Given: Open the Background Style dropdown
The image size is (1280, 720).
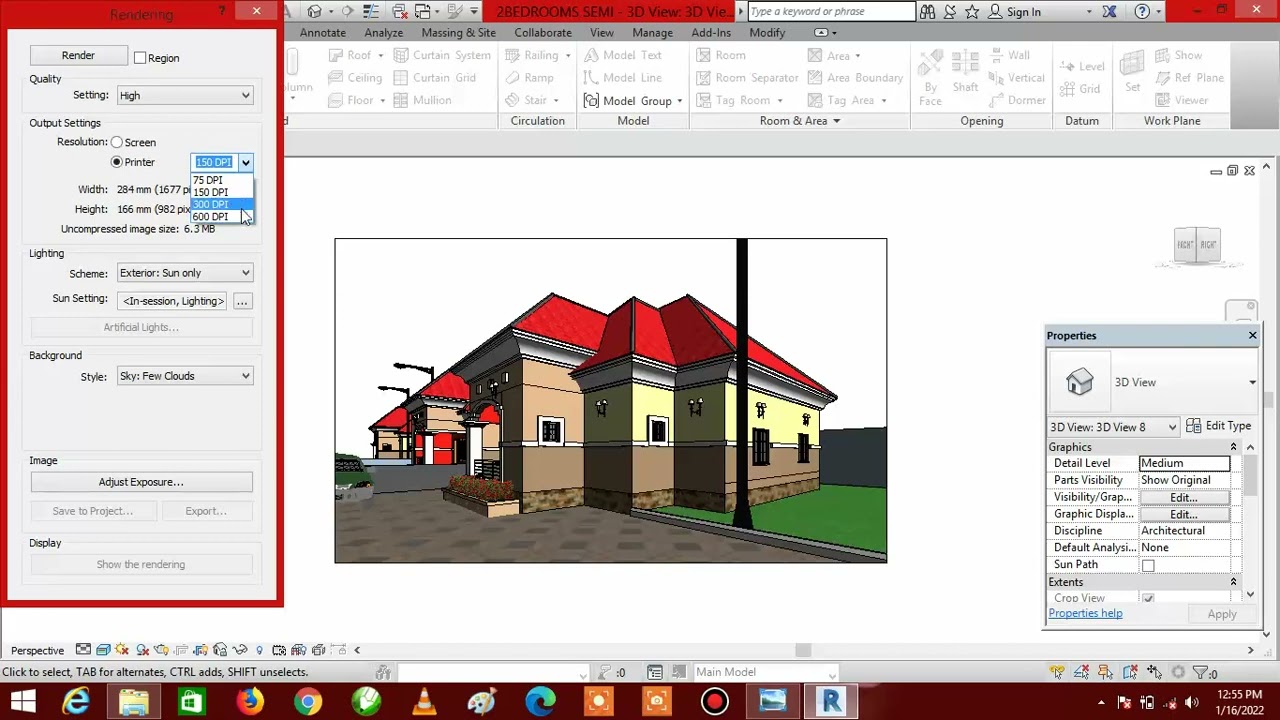Looking at the screenshot, I should click(185, 376).
